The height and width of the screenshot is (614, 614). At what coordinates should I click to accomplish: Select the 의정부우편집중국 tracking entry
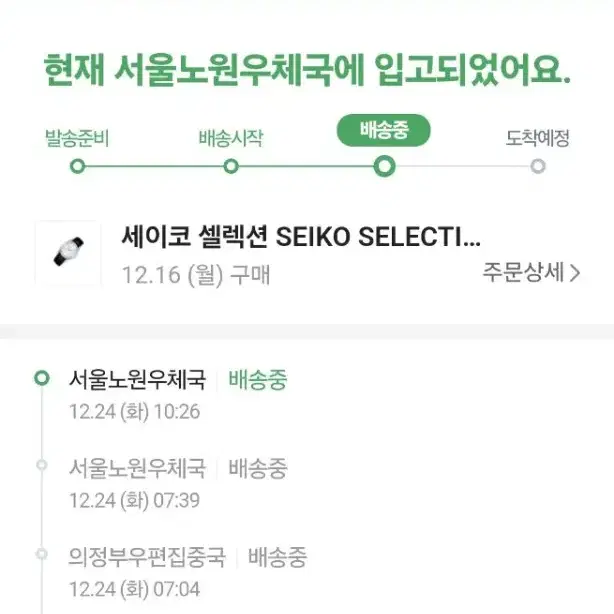[x=188, y=573]
